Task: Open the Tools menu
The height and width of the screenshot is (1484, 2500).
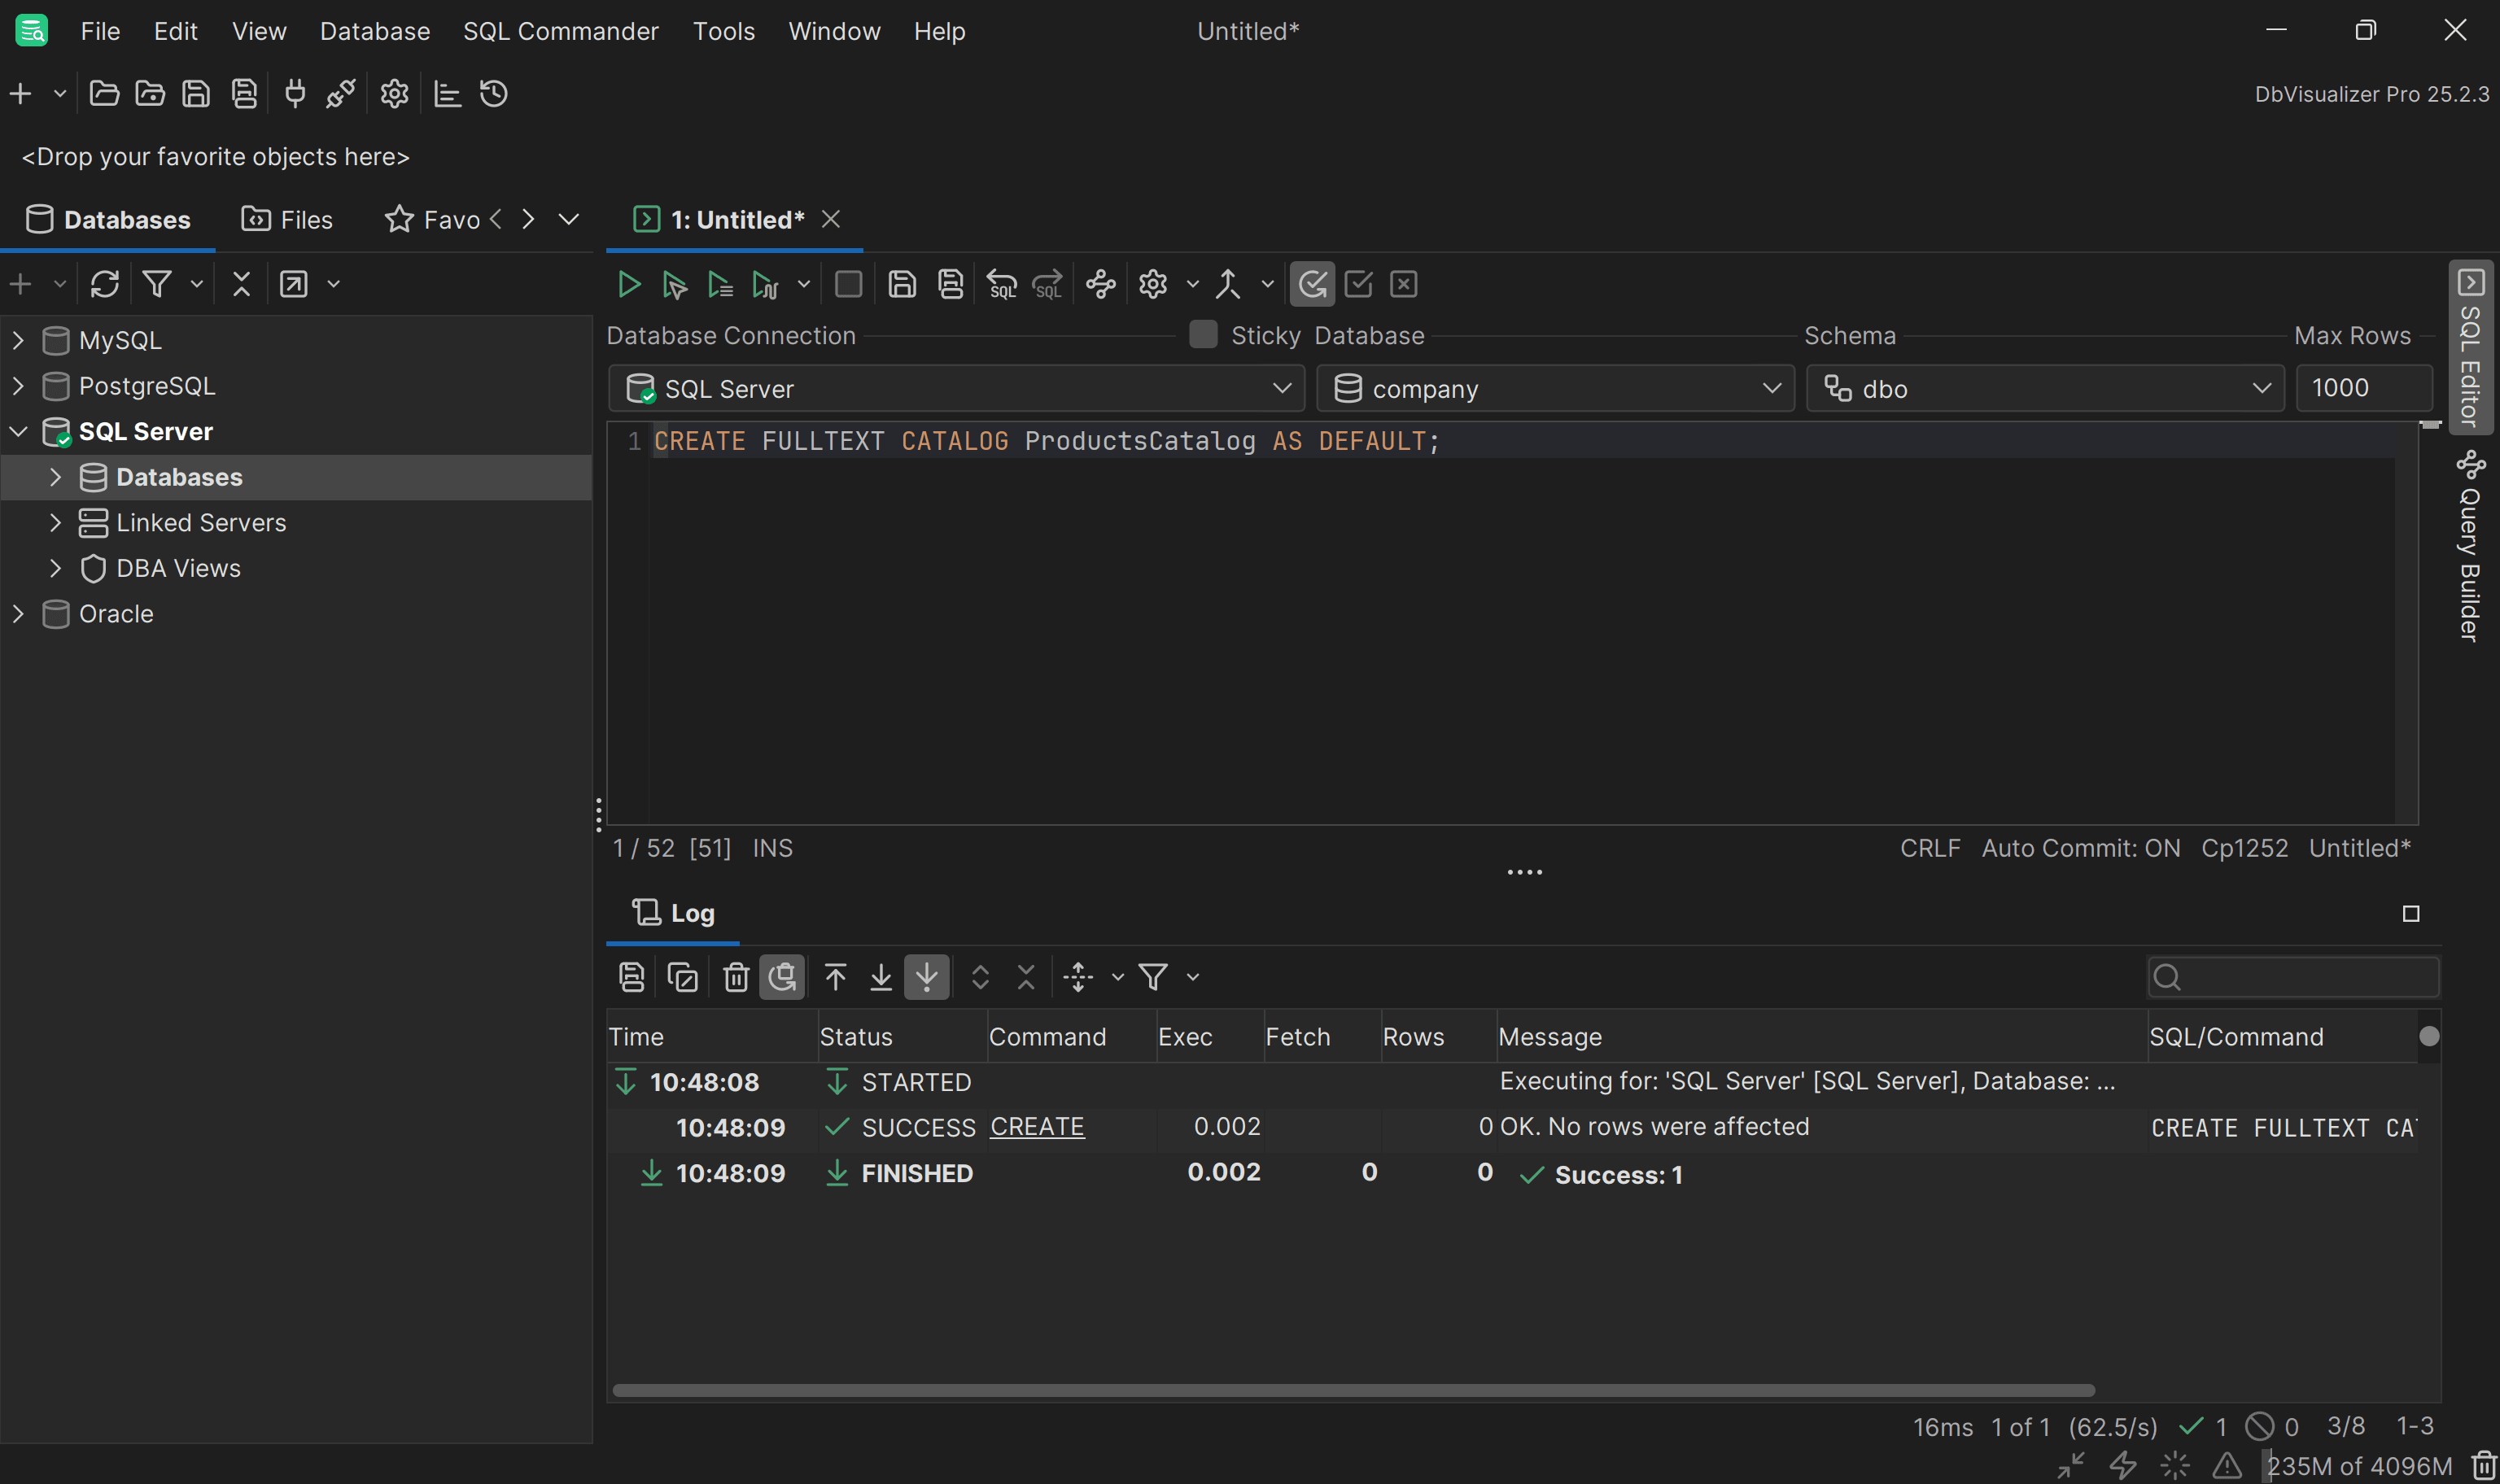Action: (x=724, y=31)
